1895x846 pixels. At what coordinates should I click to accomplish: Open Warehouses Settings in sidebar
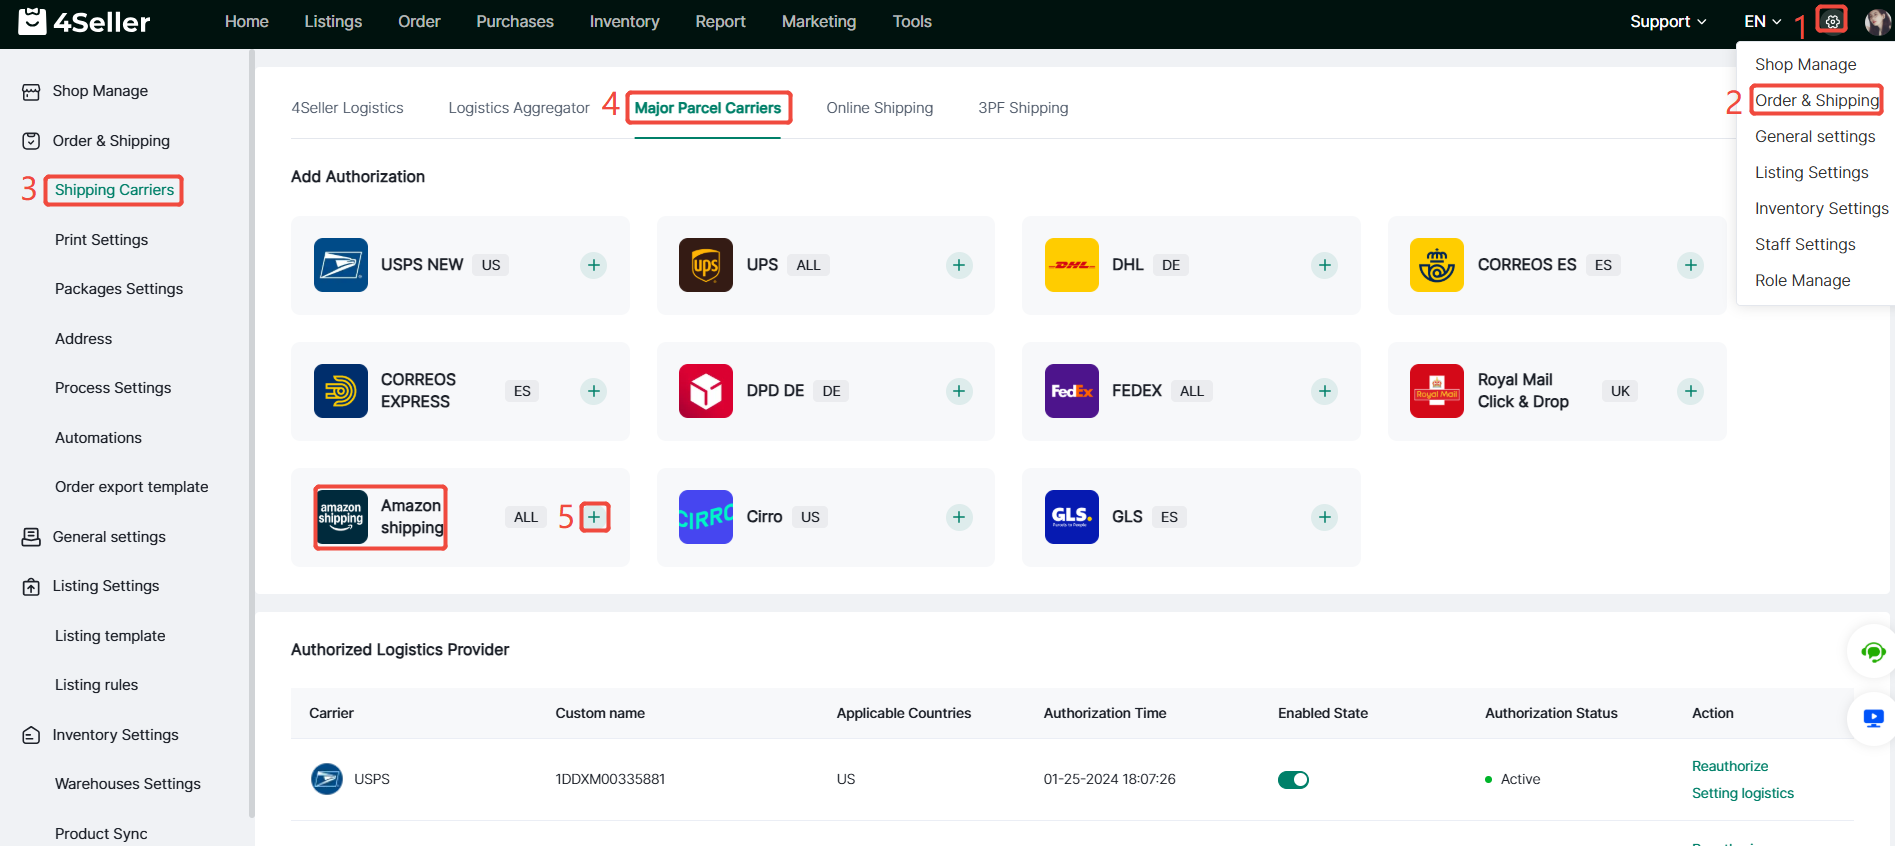128,784
